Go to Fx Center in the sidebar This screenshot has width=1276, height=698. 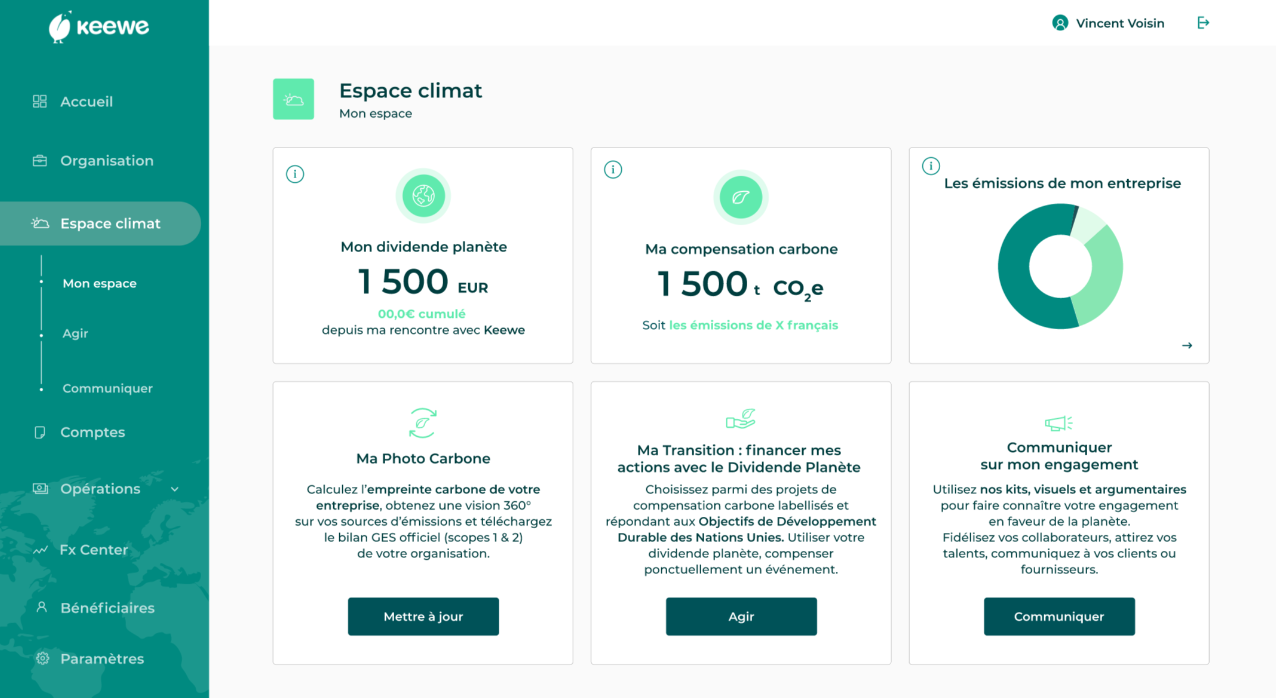(93, 550)
